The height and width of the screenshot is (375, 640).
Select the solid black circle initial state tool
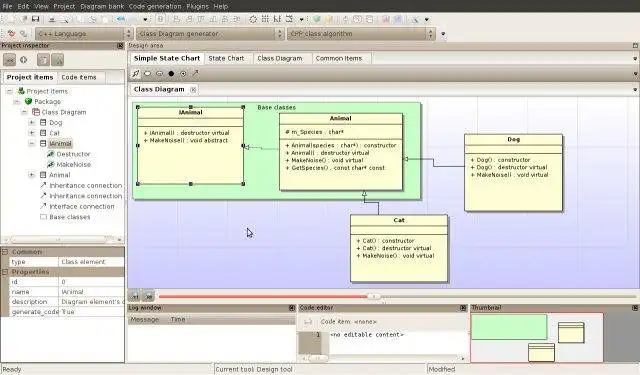171,73
